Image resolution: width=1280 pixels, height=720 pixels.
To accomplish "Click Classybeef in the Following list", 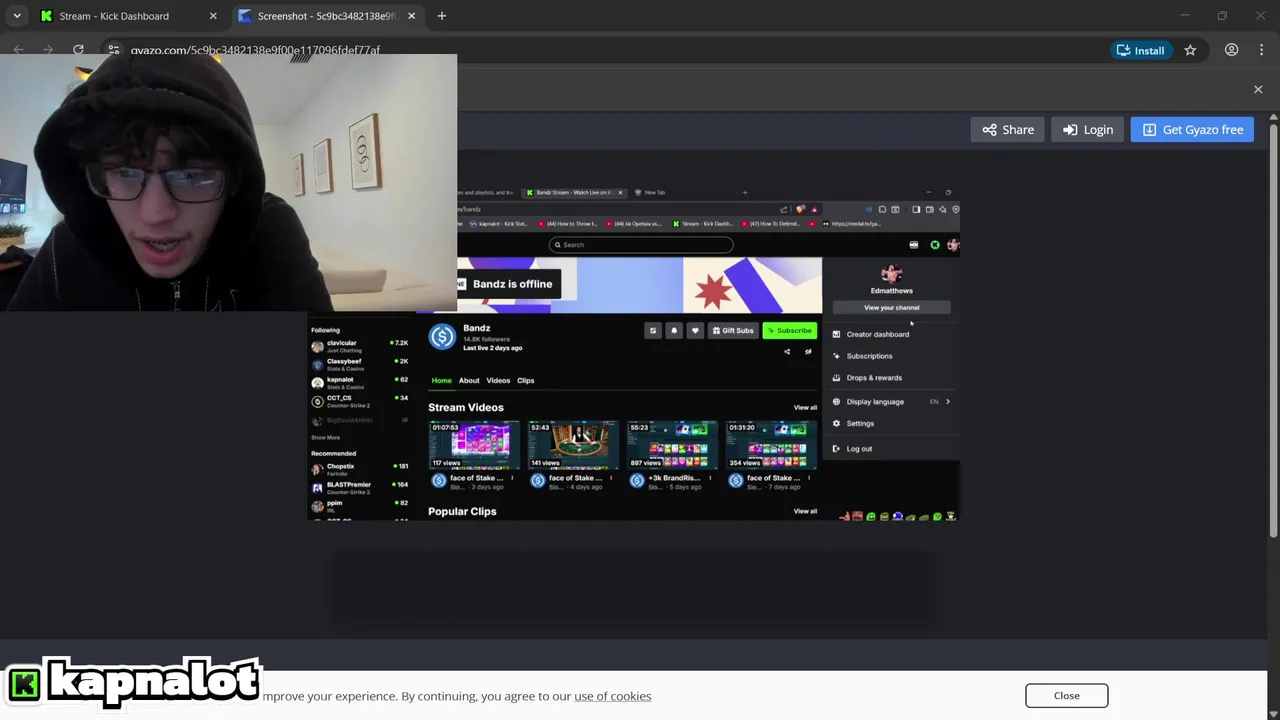I will click(359, 364).
